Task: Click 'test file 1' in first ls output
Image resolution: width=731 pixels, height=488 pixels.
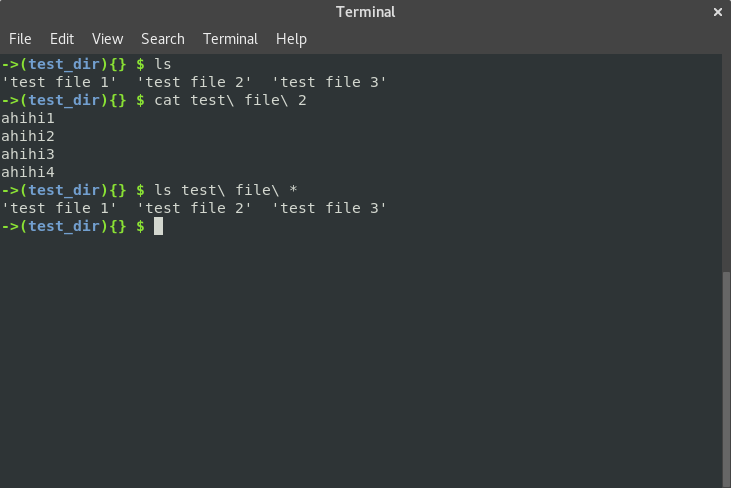Action: (x=60, y=82)
